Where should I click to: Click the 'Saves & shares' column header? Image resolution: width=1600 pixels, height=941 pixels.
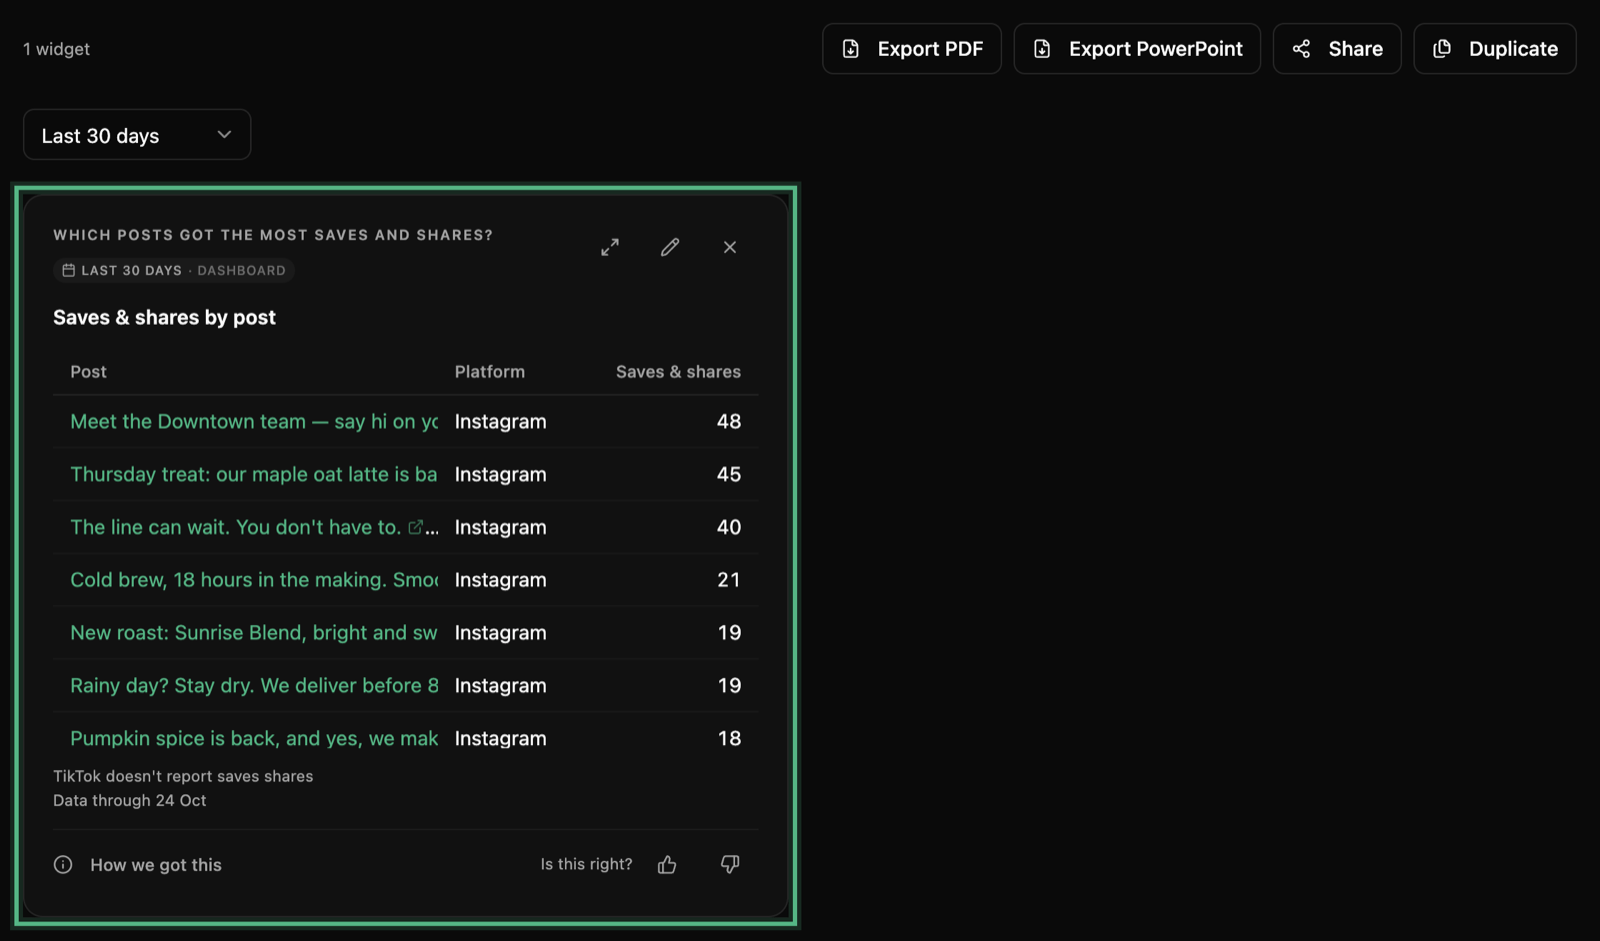[678, 372]
